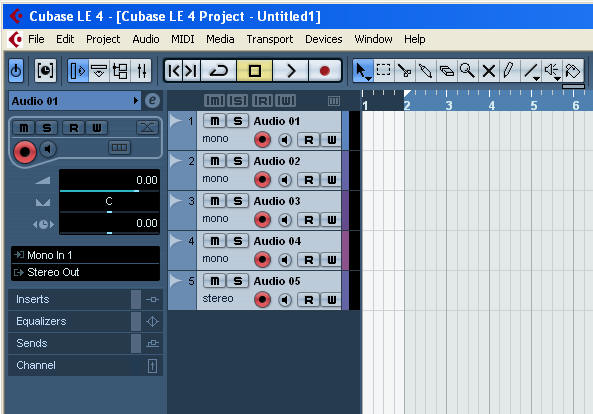The image size is (593, 414).
Task: Open the Mixer icon
Action: [x=142, y=71]
